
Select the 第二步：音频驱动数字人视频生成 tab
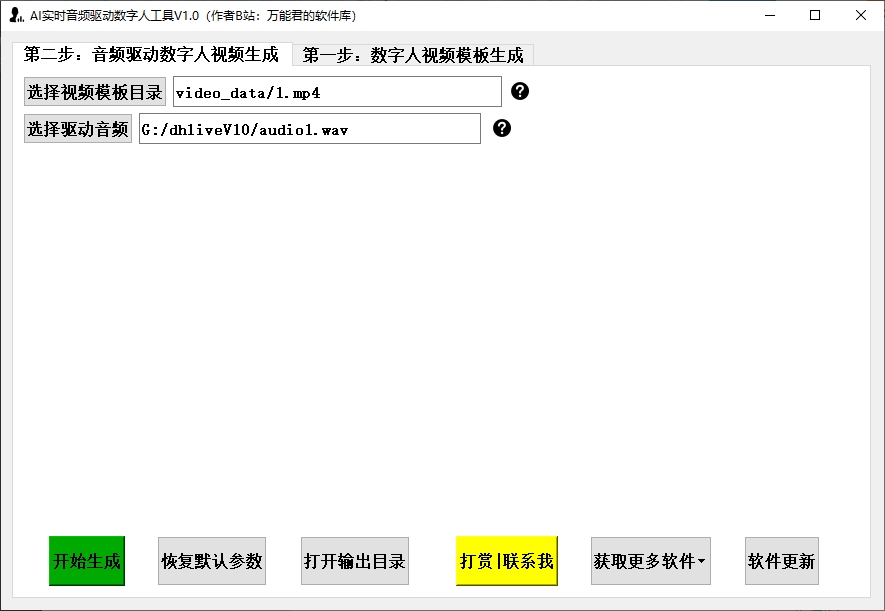click(152, 55)
